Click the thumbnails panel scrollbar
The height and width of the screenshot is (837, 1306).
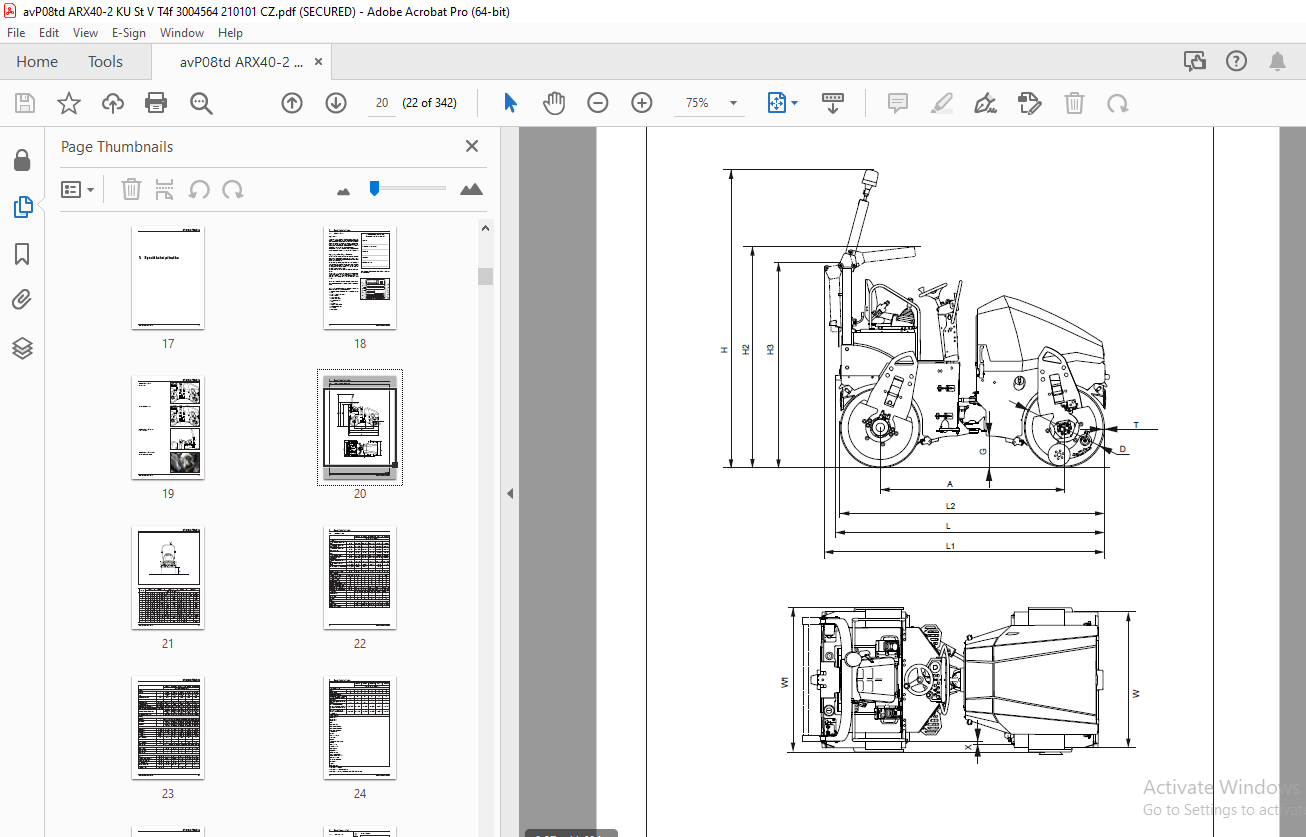pos(486,277)
